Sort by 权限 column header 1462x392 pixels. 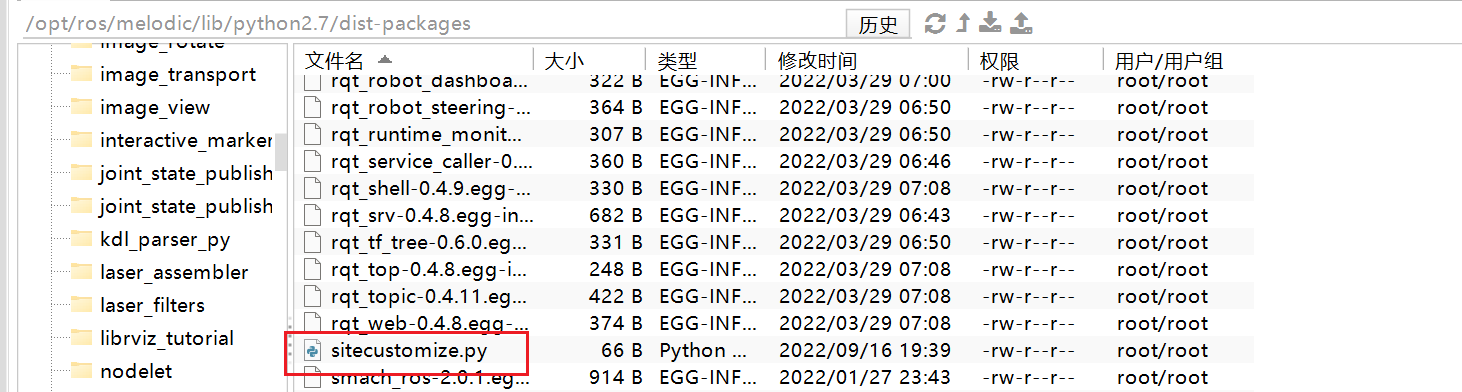point(1000,61)
